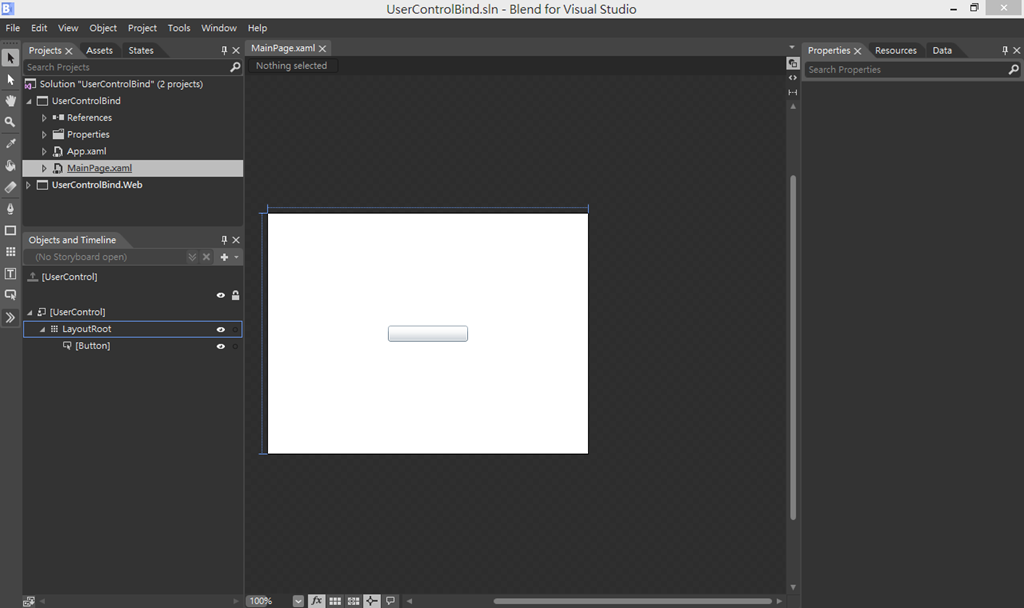Select the TextBlock text tool

click(x=10, y=273)
